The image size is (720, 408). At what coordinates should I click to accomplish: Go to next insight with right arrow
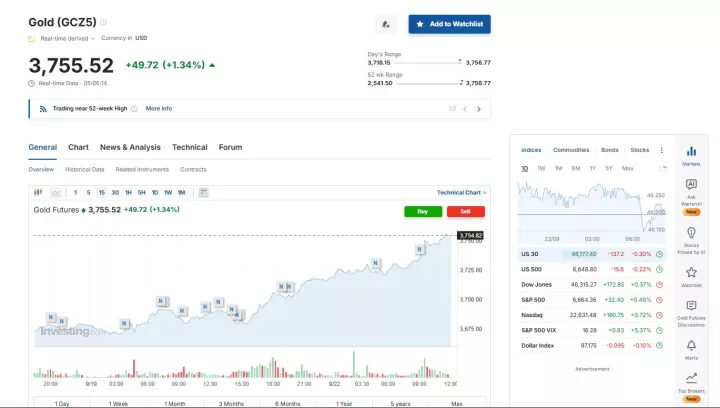tap(479, 109)
